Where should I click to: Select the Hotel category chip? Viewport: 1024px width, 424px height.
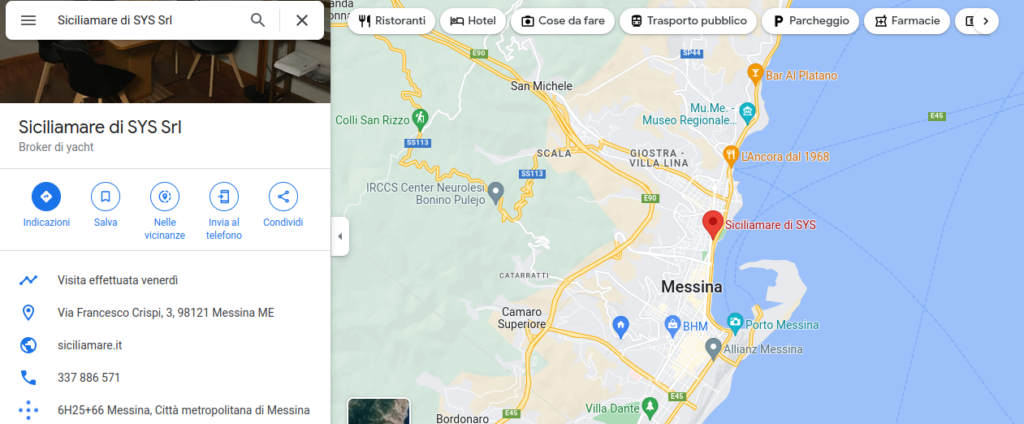point(473,21)
